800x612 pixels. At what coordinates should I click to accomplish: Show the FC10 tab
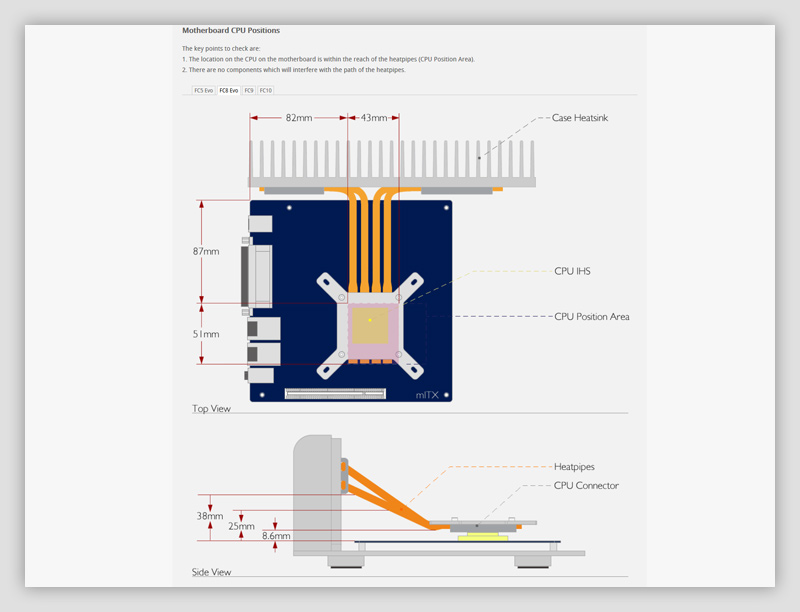coord(265,90)
